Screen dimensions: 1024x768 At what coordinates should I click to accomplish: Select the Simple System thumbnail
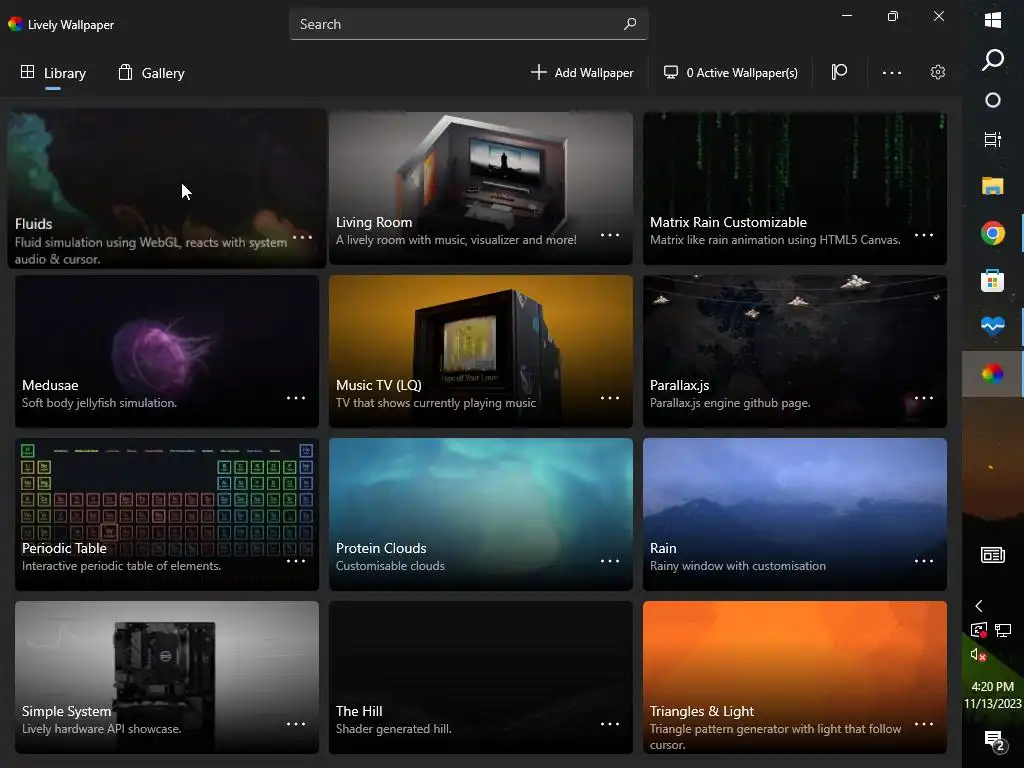point(167,677)
